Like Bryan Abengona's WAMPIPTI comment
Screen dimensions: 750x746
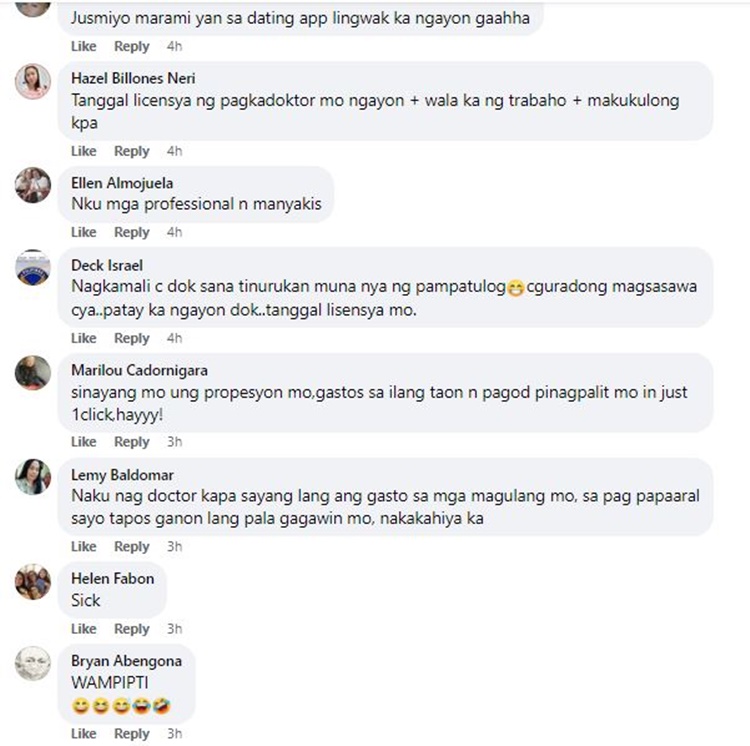84,734
